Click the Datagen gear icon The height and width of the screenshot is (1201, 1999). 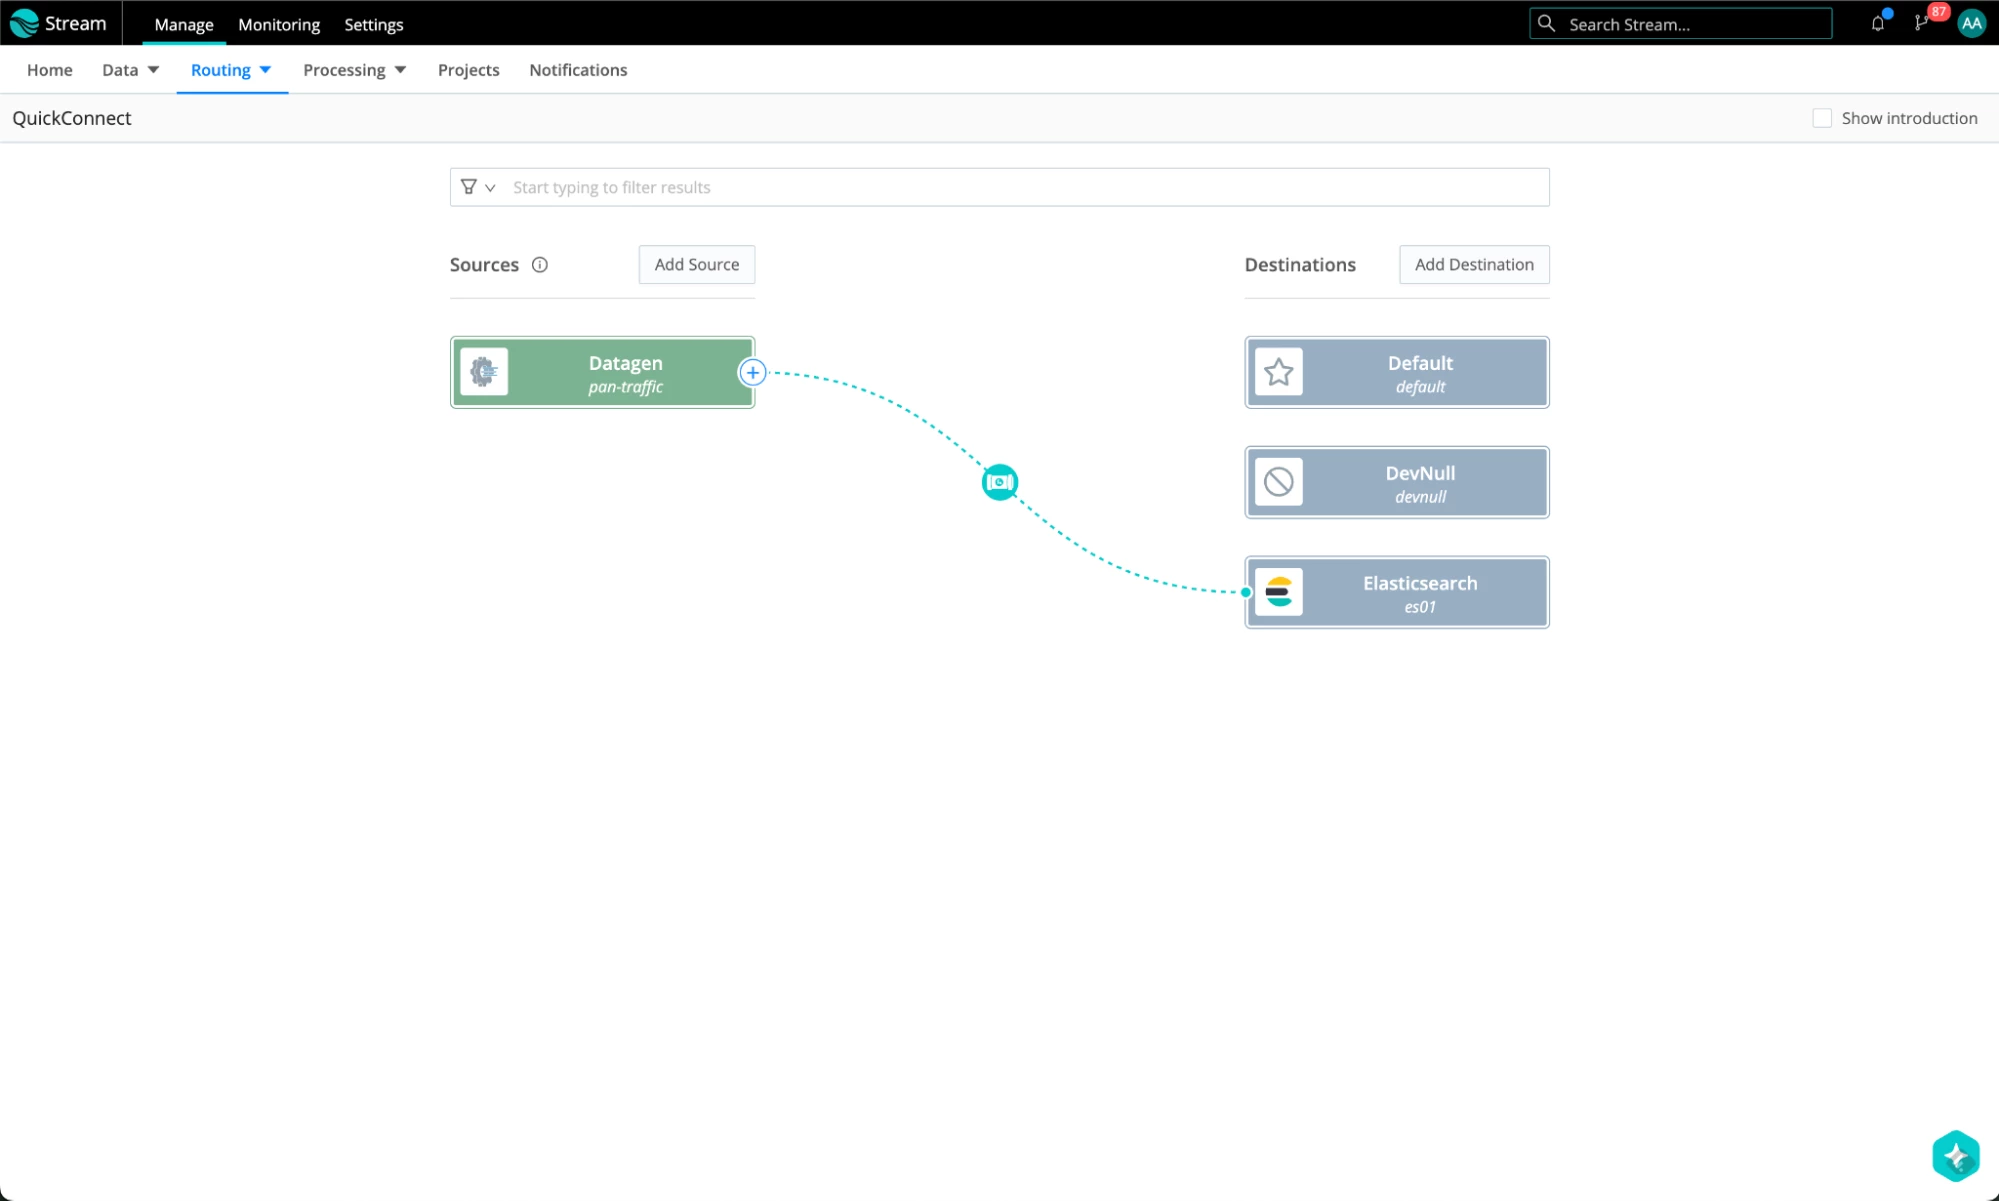(x=484, y=372)
